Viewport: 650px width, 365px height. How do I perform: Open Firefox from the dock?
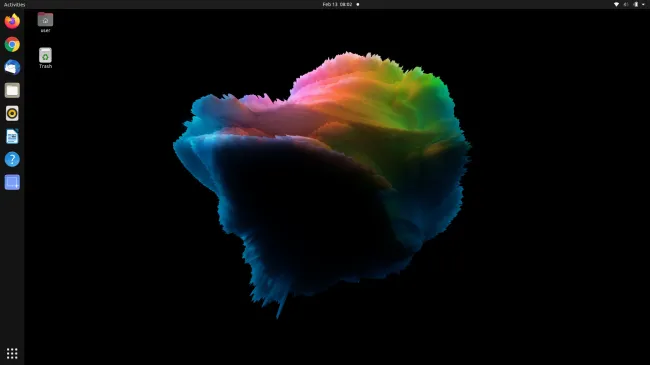(x=12, y=21)
